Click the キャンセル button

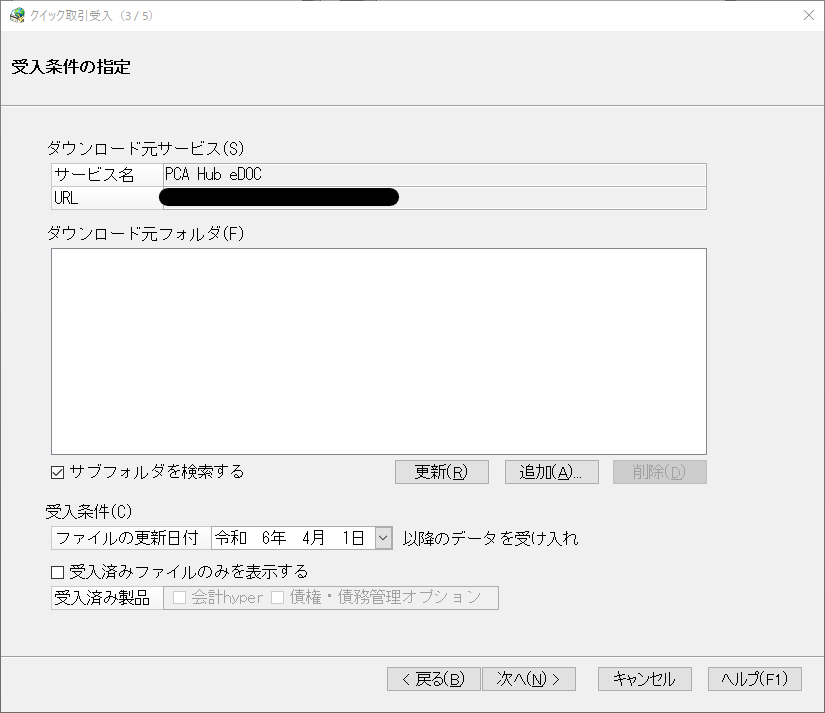click(645, 679)
